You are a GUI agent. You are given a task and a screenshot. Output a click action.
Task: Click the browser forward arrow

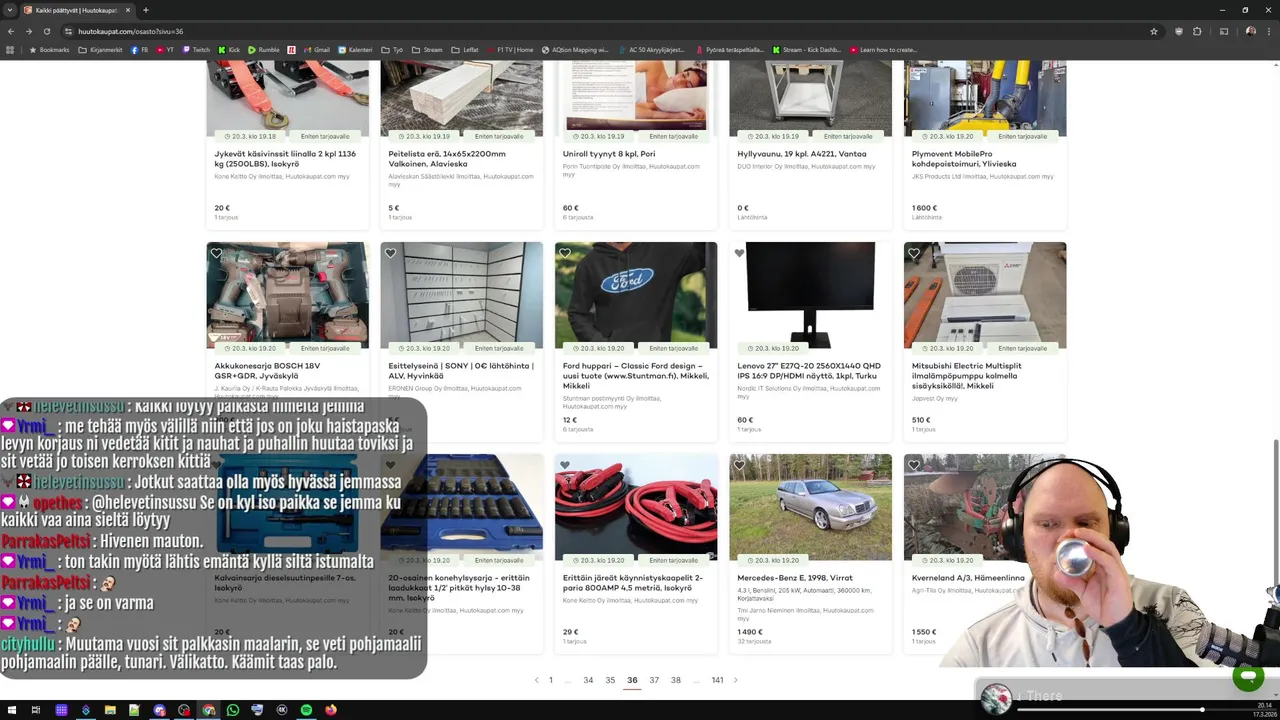click(x=29, y=31)
